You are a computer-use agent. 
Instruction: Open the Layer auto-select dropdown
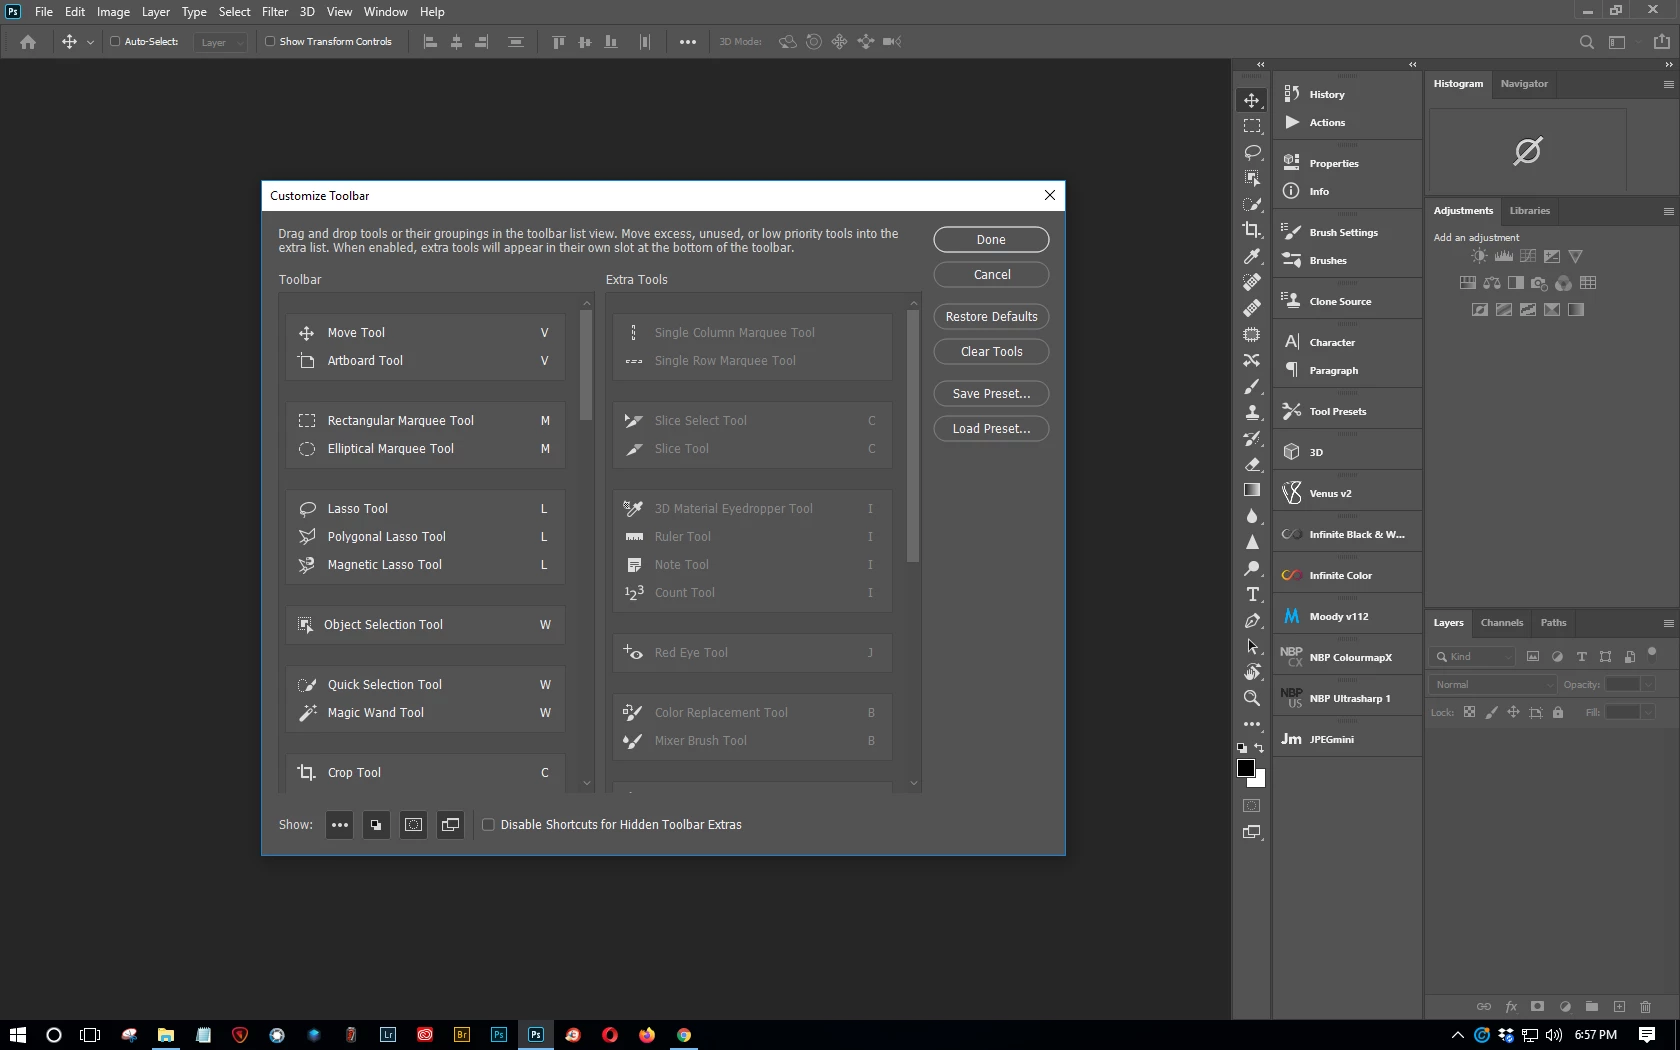coord(221,42)
